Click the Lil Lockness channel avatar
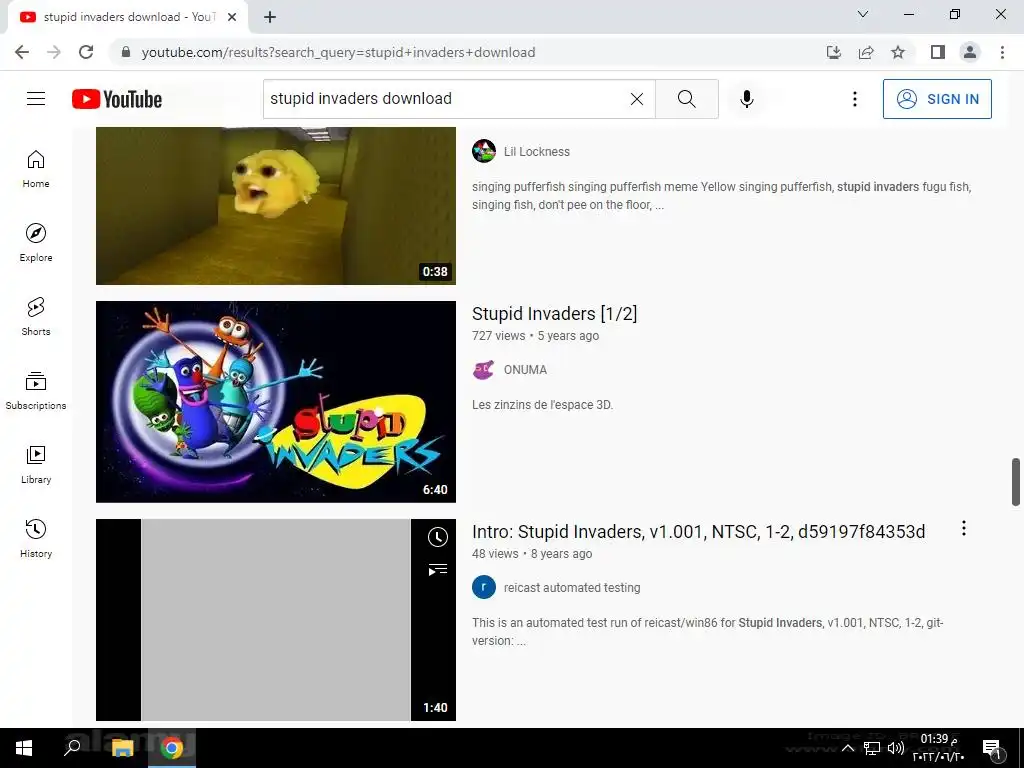 pos(484,152)
